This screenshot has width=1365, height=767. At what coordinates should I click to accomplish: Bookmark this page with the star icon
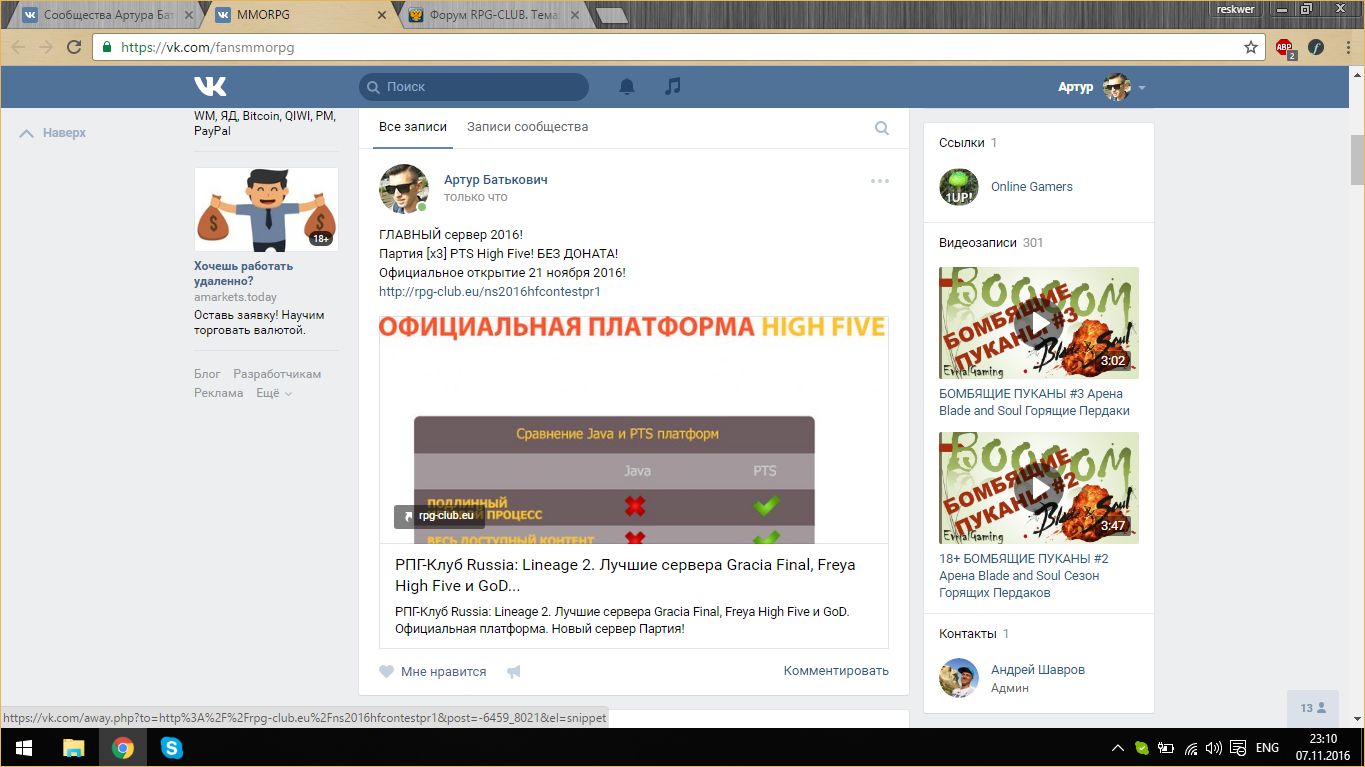click(1251, 47)
